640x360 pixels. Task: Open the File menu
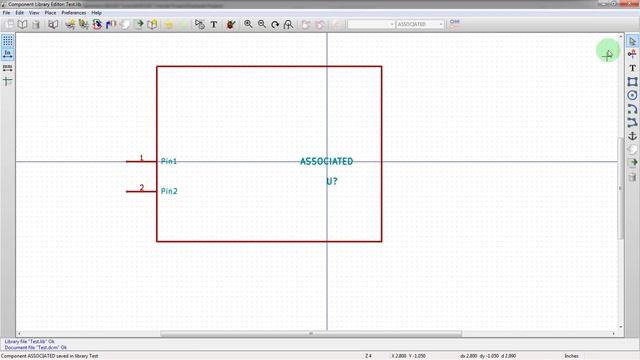click(x=7, y=13)
